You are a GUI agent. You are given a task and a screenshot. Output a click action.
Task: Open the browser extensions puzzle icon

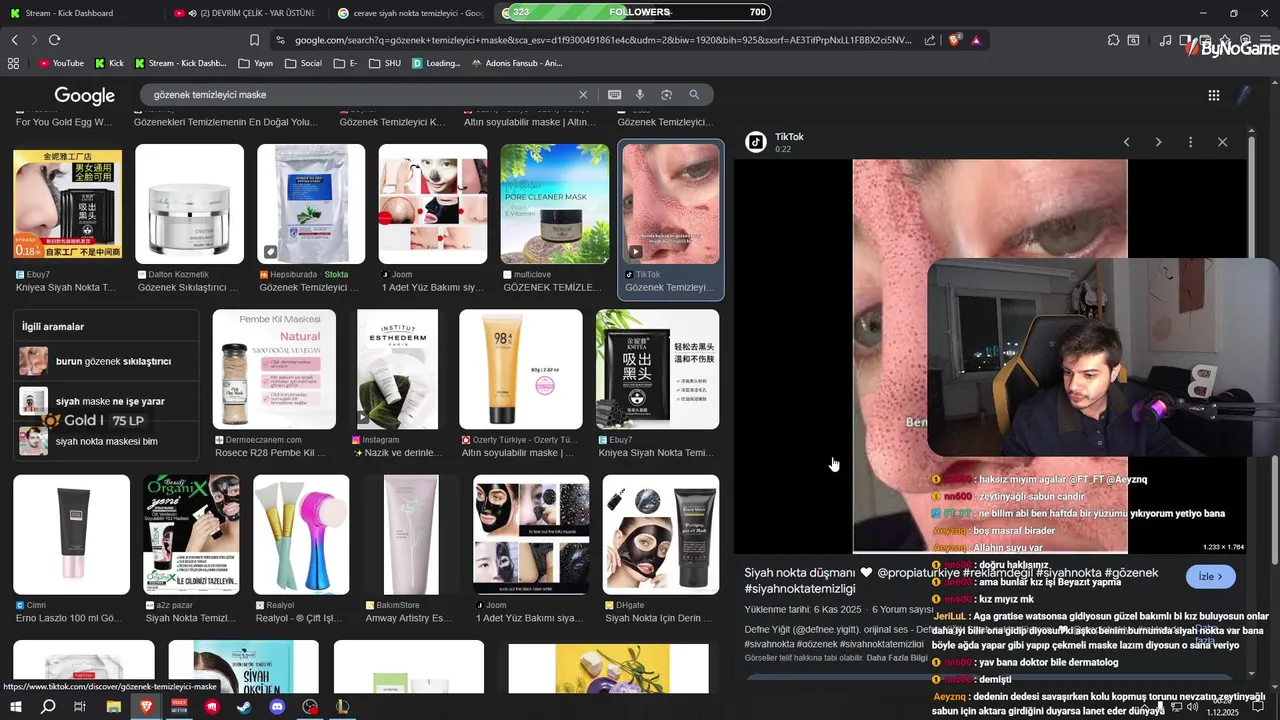(x=1113, y=40)
